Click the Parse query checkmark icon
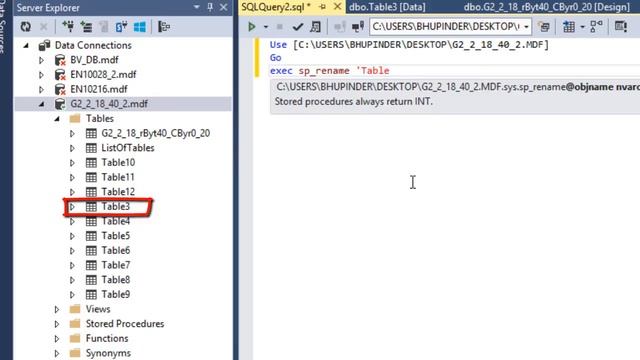This screenshot has height=360, width=640. point(298,27)
